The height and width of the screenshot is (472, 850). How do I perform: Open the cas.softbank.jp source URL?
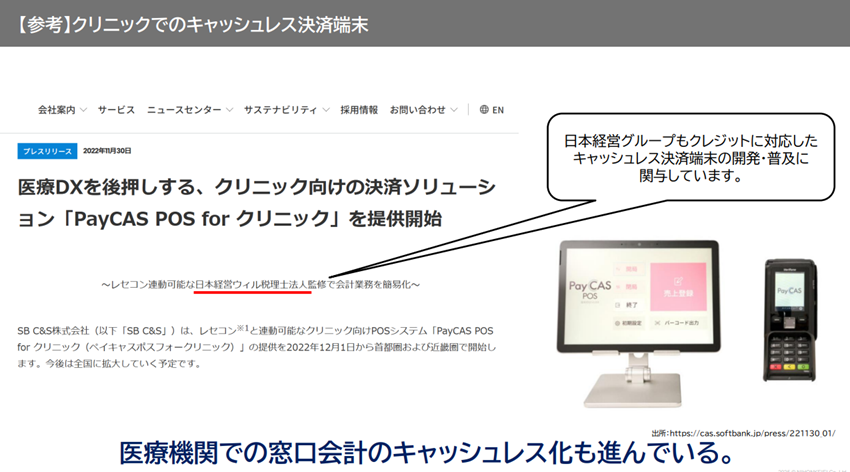click(x=752, y=433)
